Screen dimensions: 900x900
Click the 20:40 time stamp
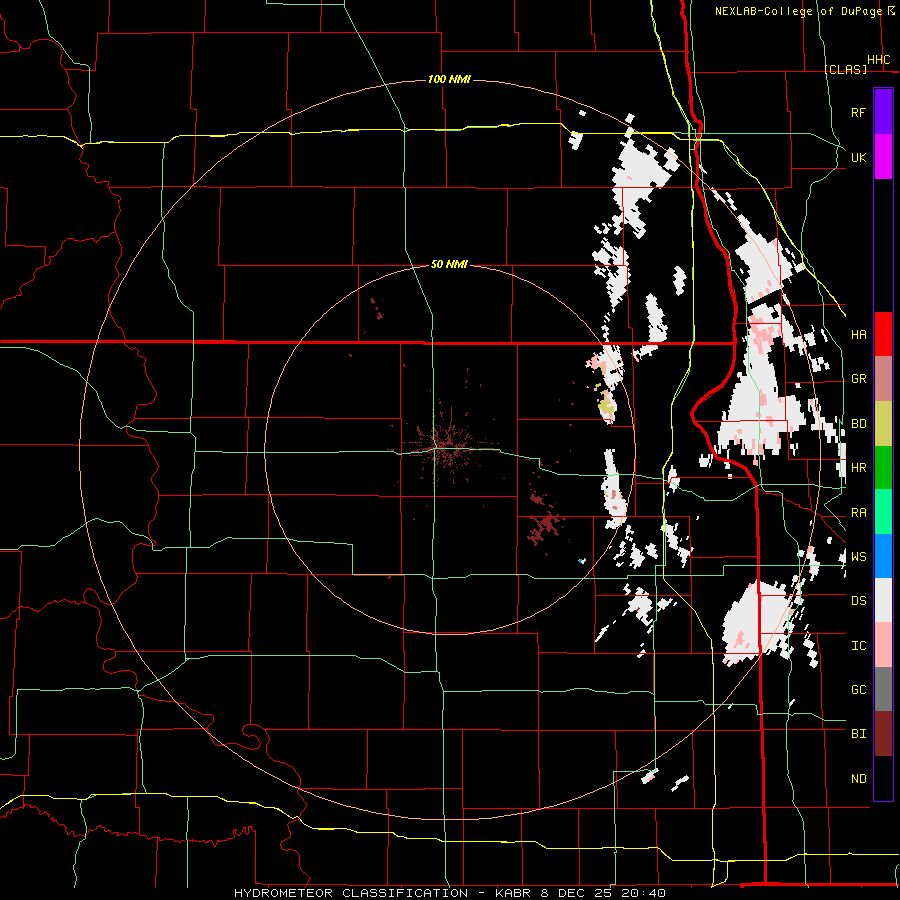click(642, 893)
